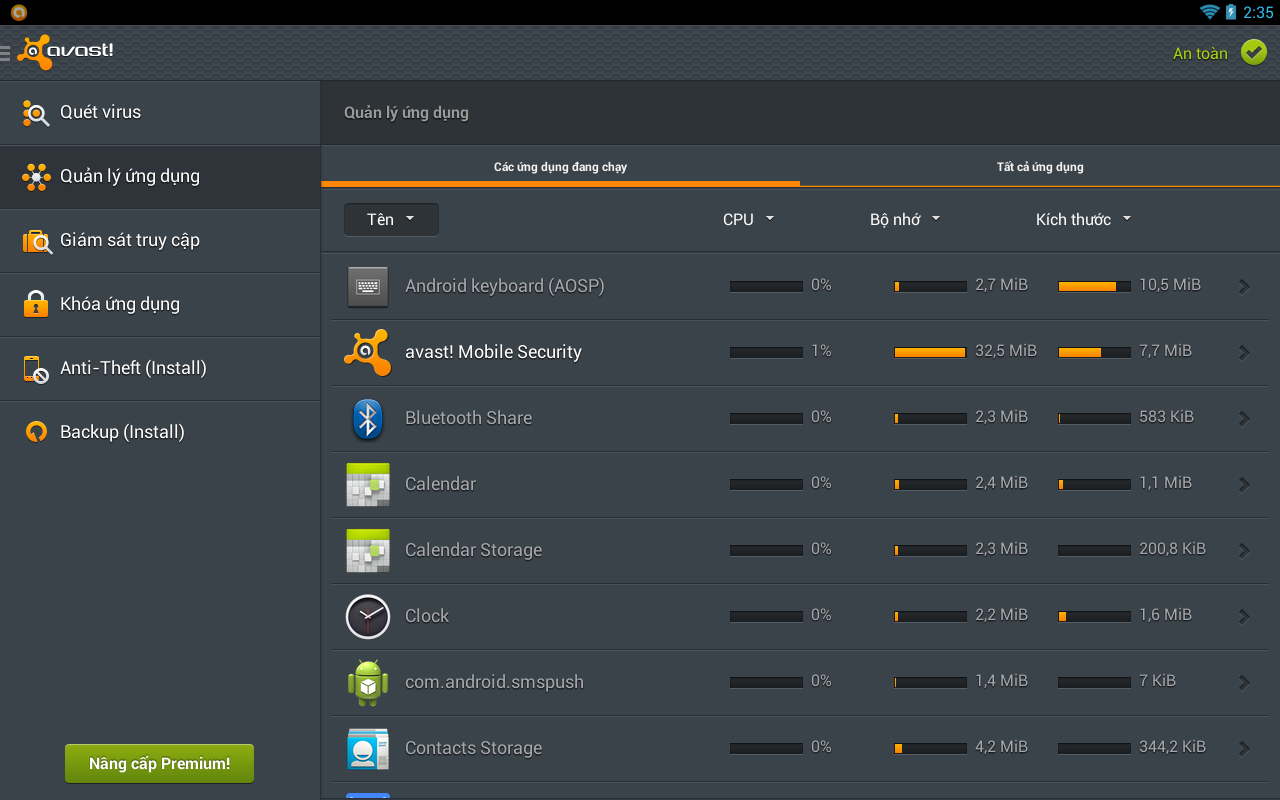Expand the Android keyboard (AOSP) row chevron
This screenshot has width=1280, height=800.
pos(1244,286)
